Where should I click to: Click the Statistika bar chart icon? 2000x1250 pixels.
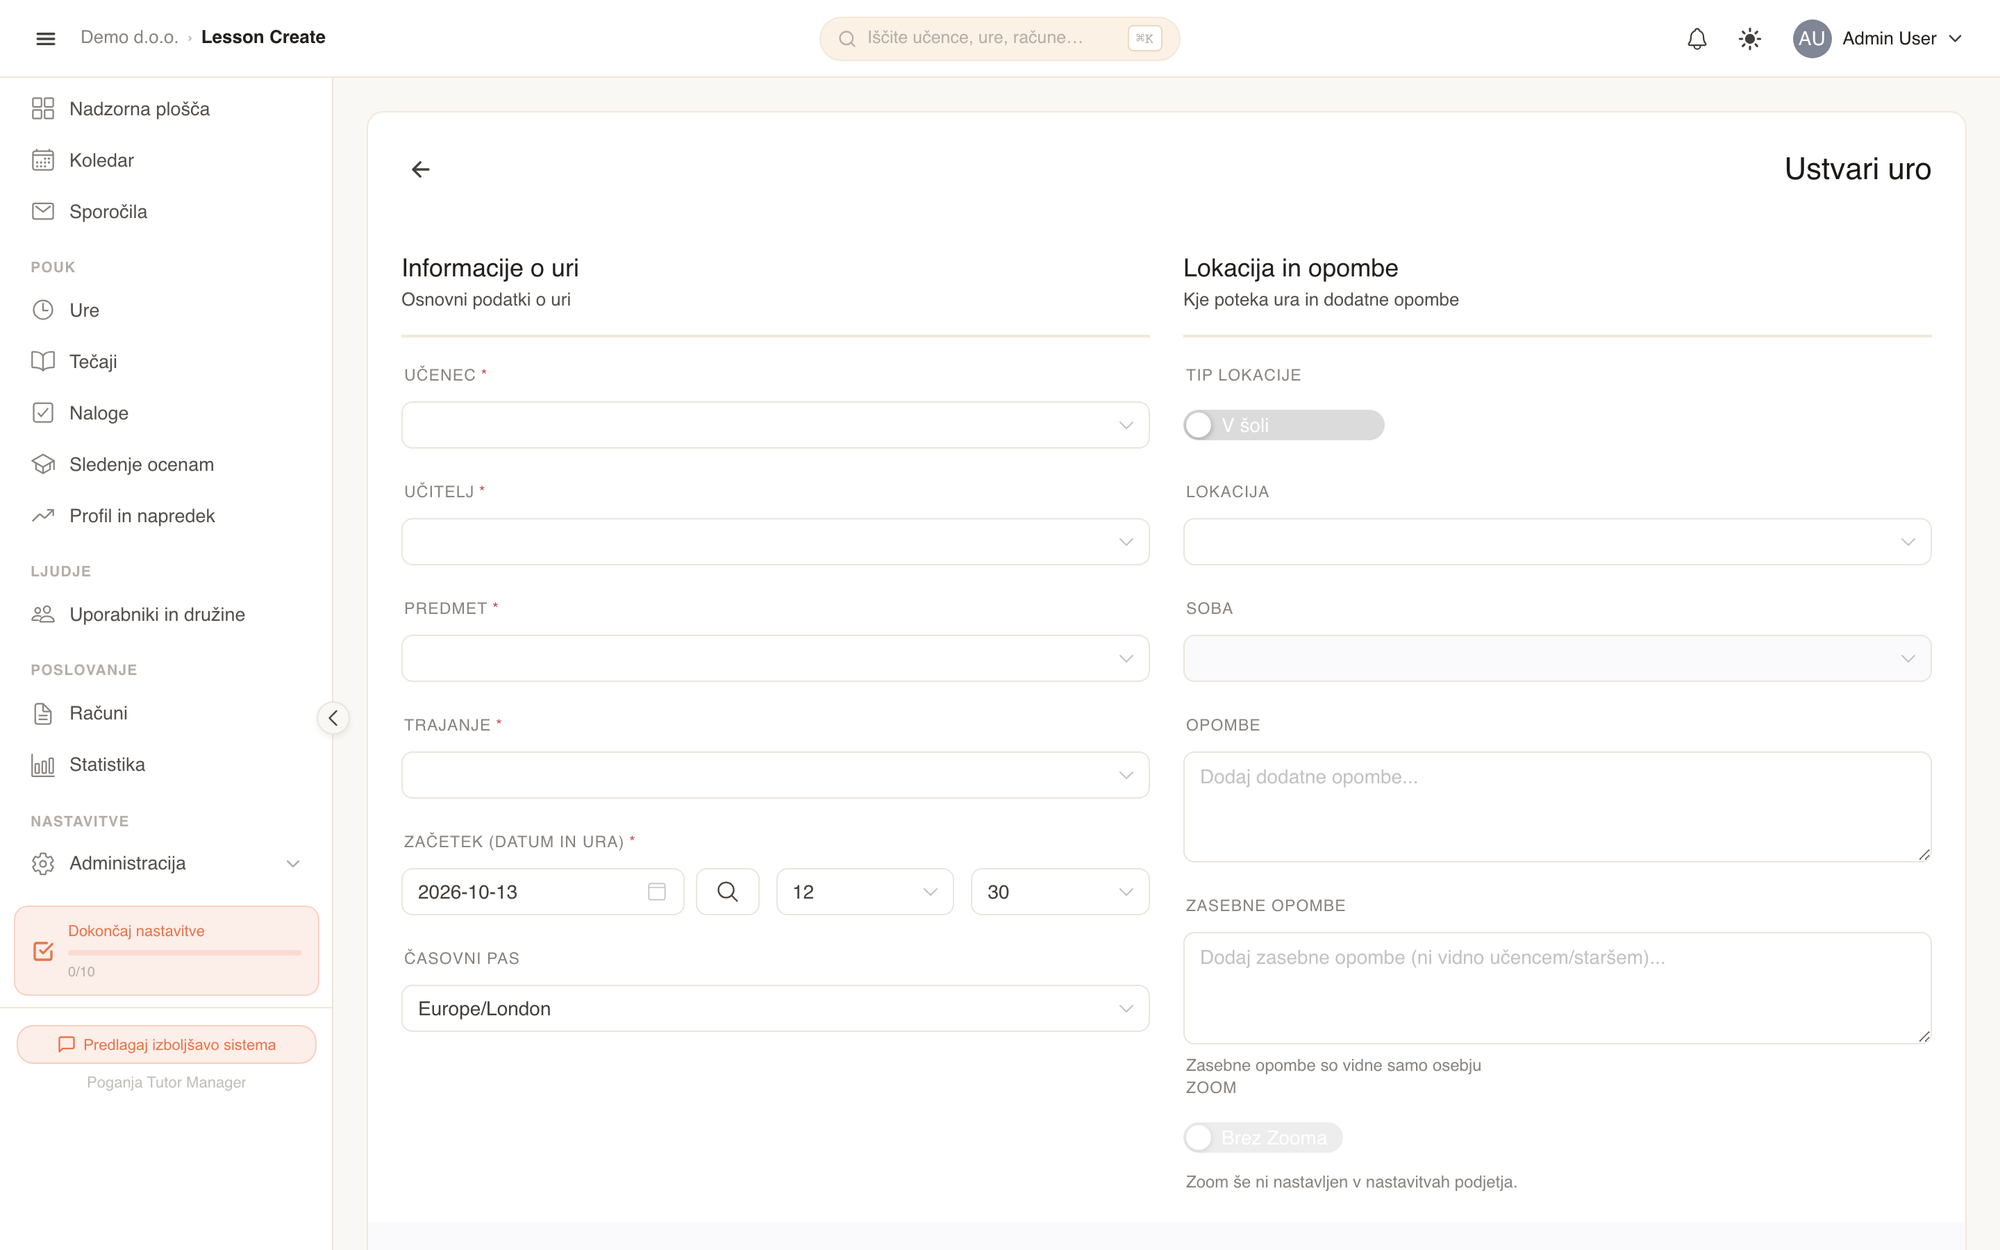pyautogui.click(x=43, y=765)
